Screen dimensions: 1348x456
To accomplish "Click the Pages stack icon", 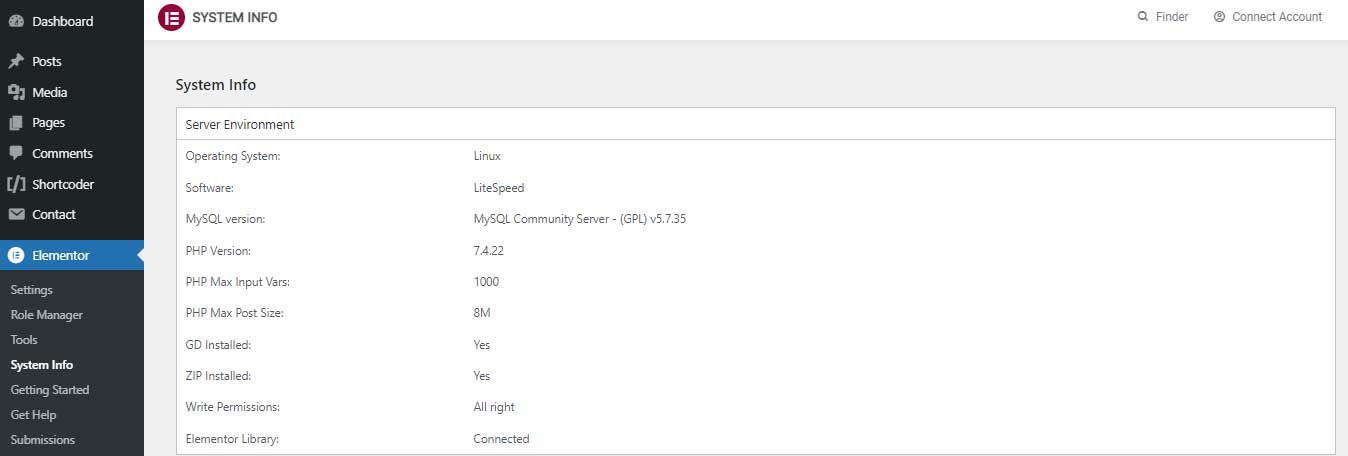I will point(16,123).
